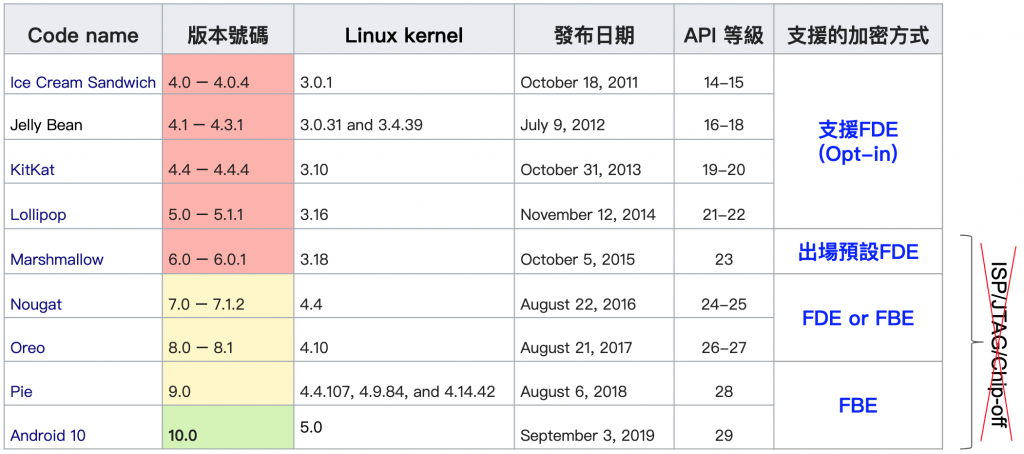Click the FDE or FBE encryption cell
1024x454 pixels.
click(858, 318)
